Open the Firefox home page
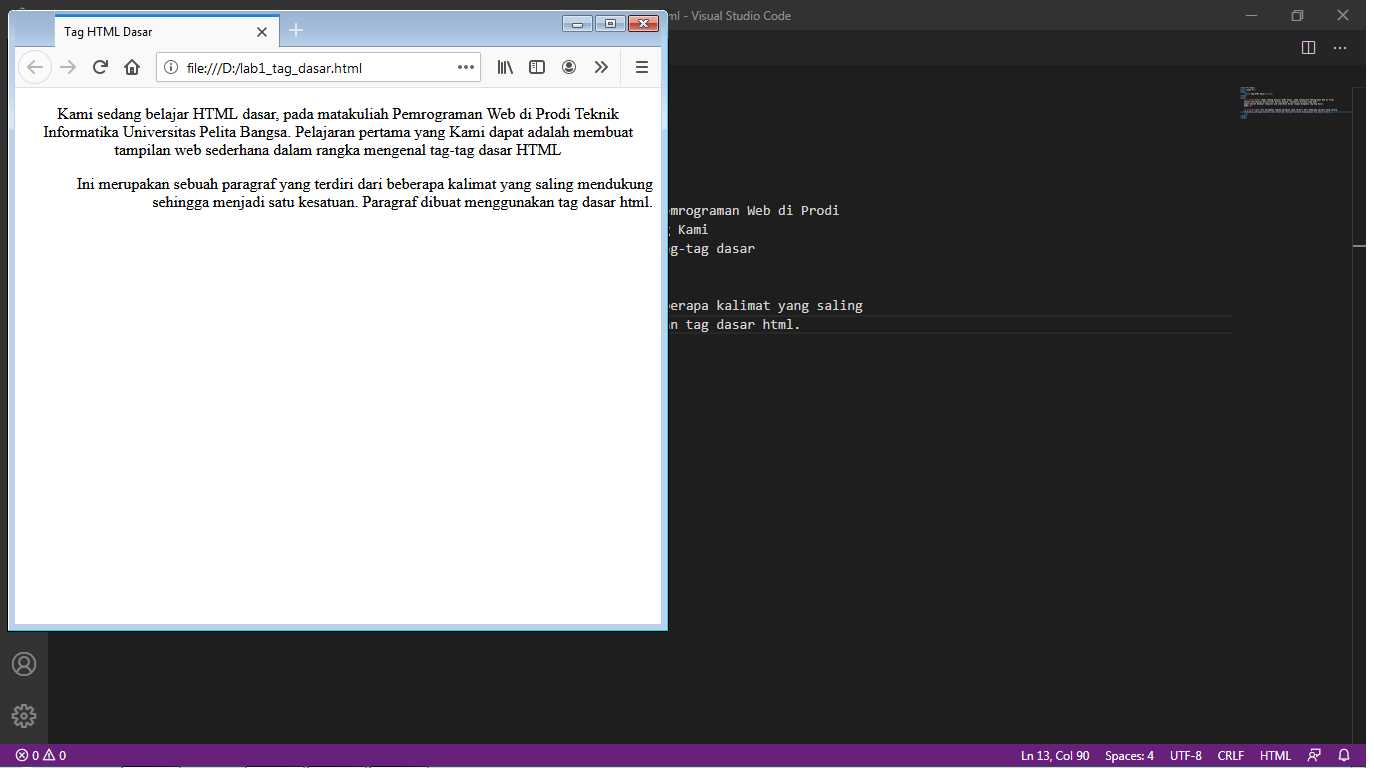This screenshot has height=776, width=1374. [x=132, y=67]
